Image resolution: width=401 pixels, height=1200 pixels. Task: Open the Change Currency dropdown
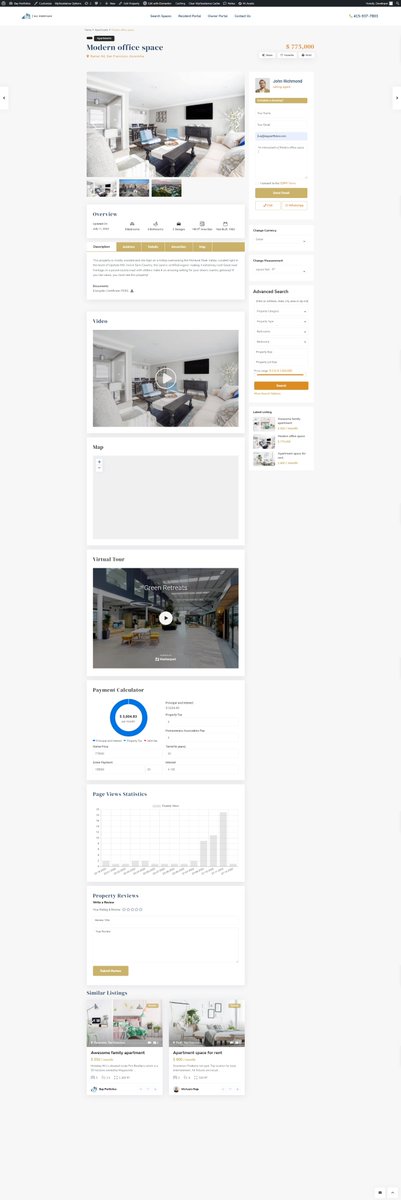(x=281, y=240)
